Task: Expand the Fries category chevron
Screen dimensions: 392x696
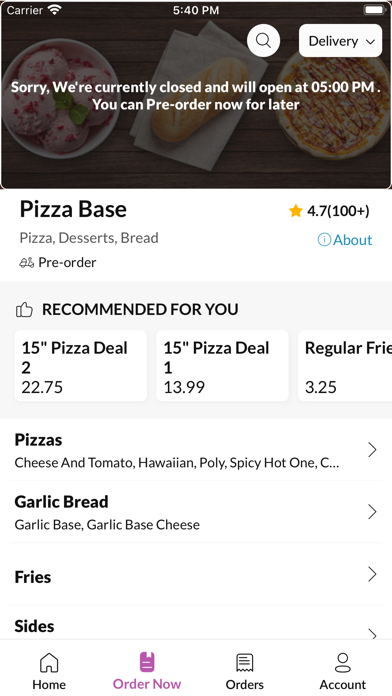Action: pyautogui.click(x=372, y=574)
